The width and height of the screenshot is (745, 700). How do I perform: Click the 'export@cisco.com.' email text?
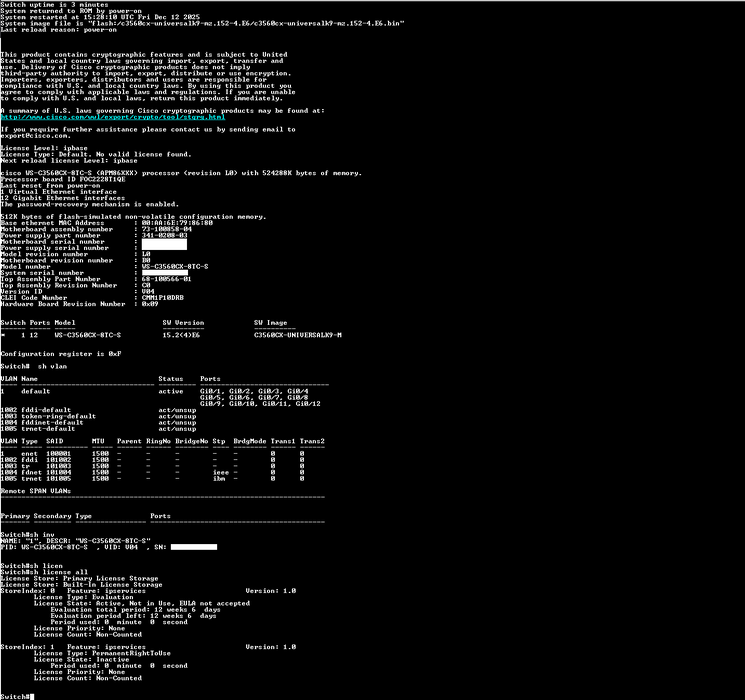[36, 135]
